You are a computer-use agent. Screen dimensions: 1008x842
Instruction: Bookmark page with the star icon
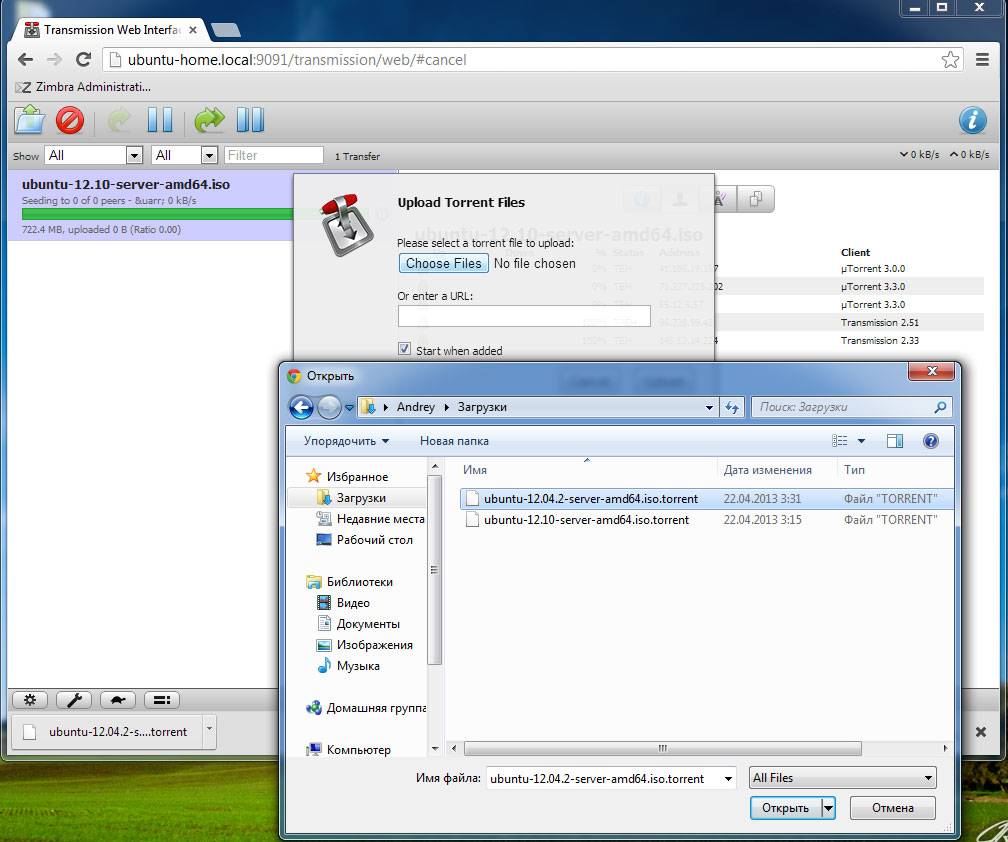[950, 60]
